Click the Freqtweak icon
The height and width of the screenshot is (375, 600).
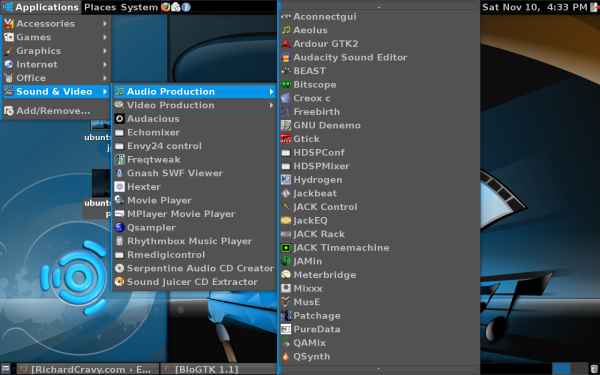(119, 160)
